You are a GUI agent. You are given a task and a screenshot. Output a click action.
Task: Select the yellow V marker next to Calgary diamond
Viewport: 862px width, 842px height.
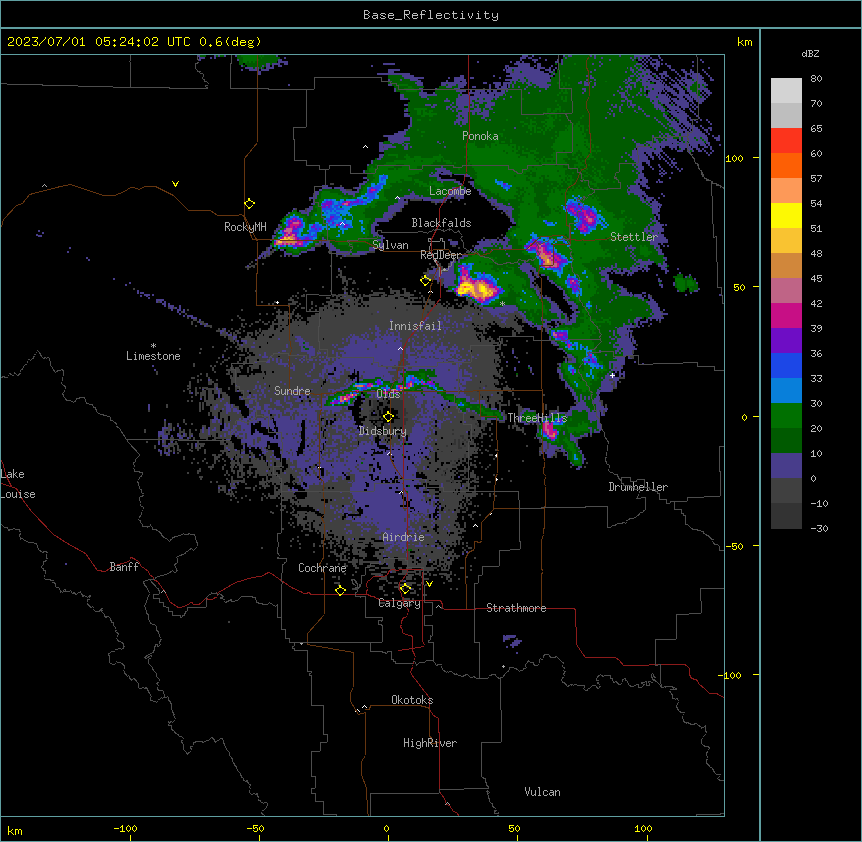(x=429, y=584)
